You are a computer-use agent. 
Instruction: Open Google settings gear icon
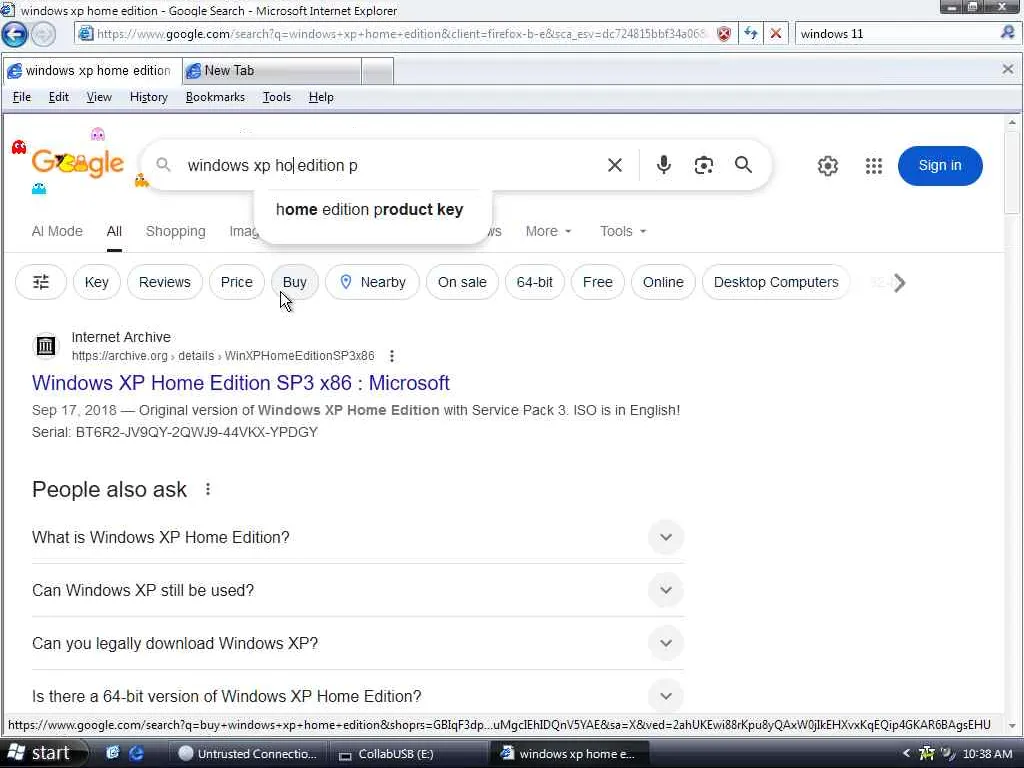[x=827, y=166]
